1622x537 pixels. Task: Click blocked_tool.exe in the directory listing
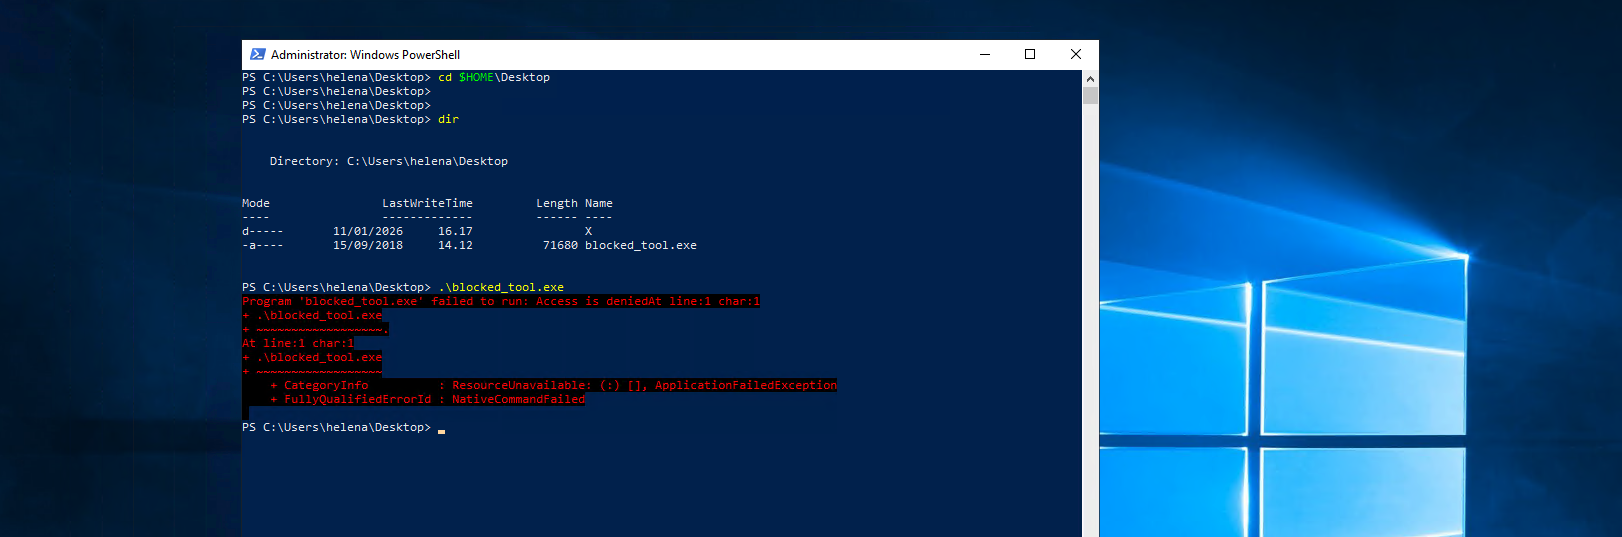(x=641, y=245)
